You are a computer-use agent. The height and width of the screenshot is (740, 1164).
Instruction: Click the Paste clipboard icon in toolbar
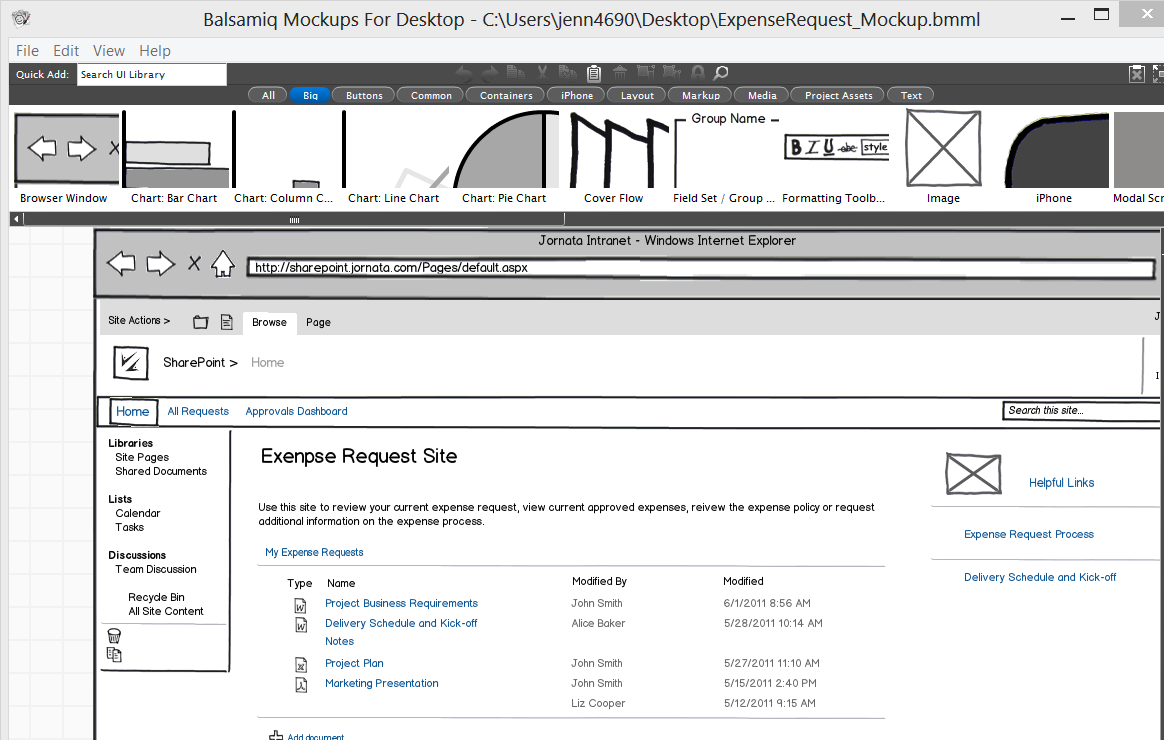[x=593, y=73]
